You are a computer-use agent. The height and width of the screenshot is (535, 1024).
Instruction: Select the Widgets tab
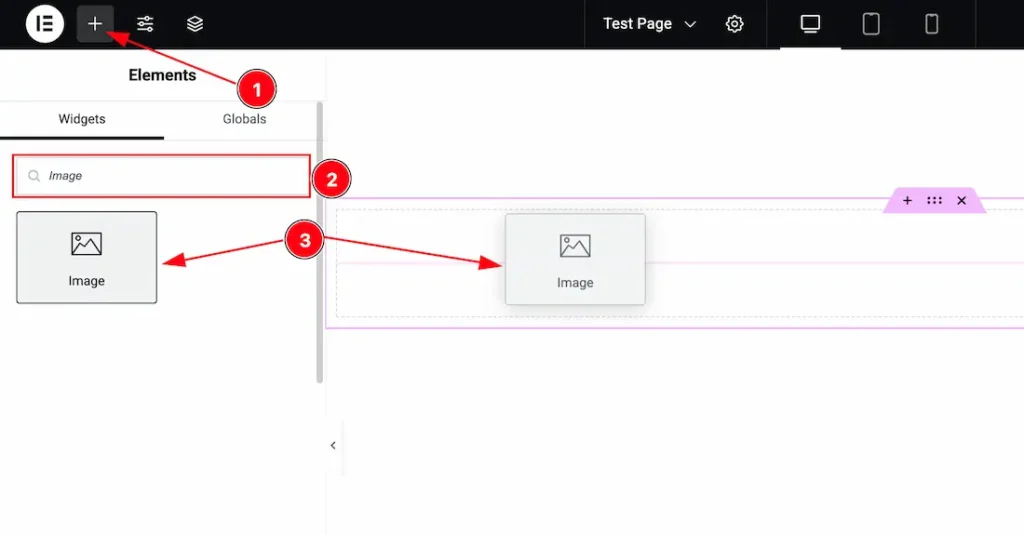coord(82,119)
